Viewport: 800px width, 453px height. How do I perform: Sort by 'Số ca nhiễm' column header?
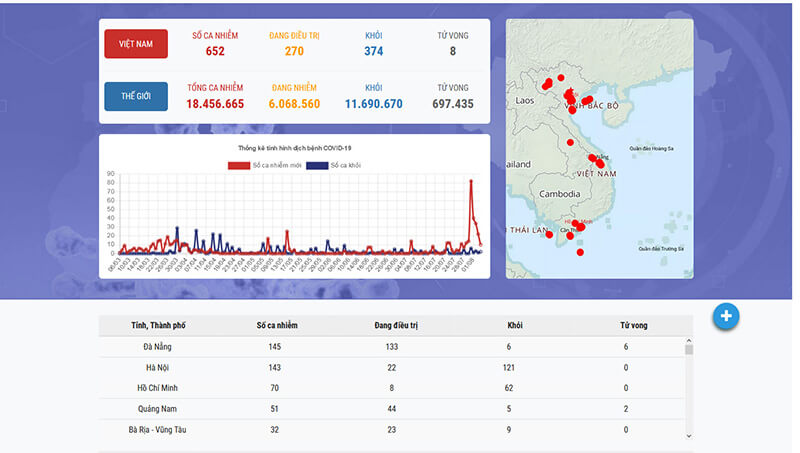pos(277,325)
